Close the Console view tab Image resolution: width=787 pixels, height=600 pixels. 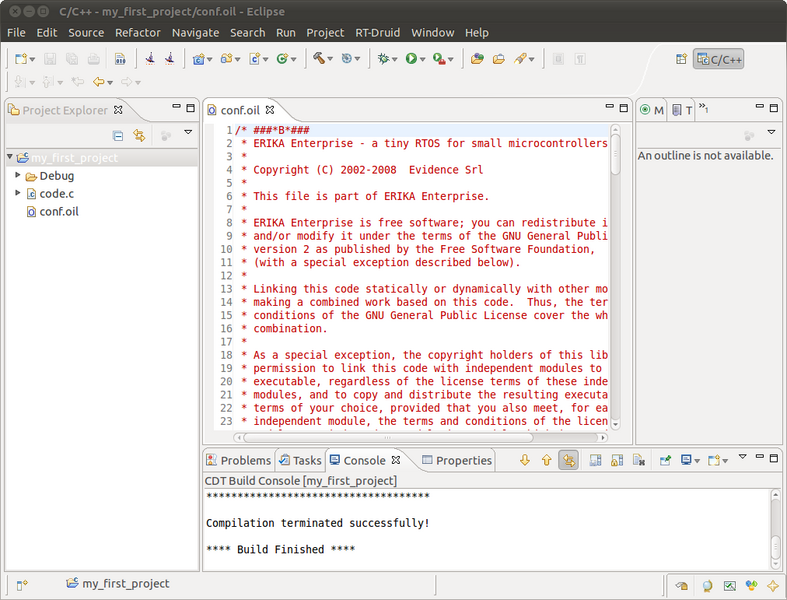(396, 460)
